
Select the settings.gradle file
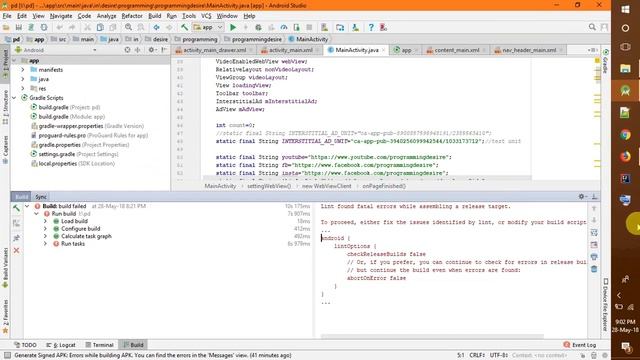74,154
